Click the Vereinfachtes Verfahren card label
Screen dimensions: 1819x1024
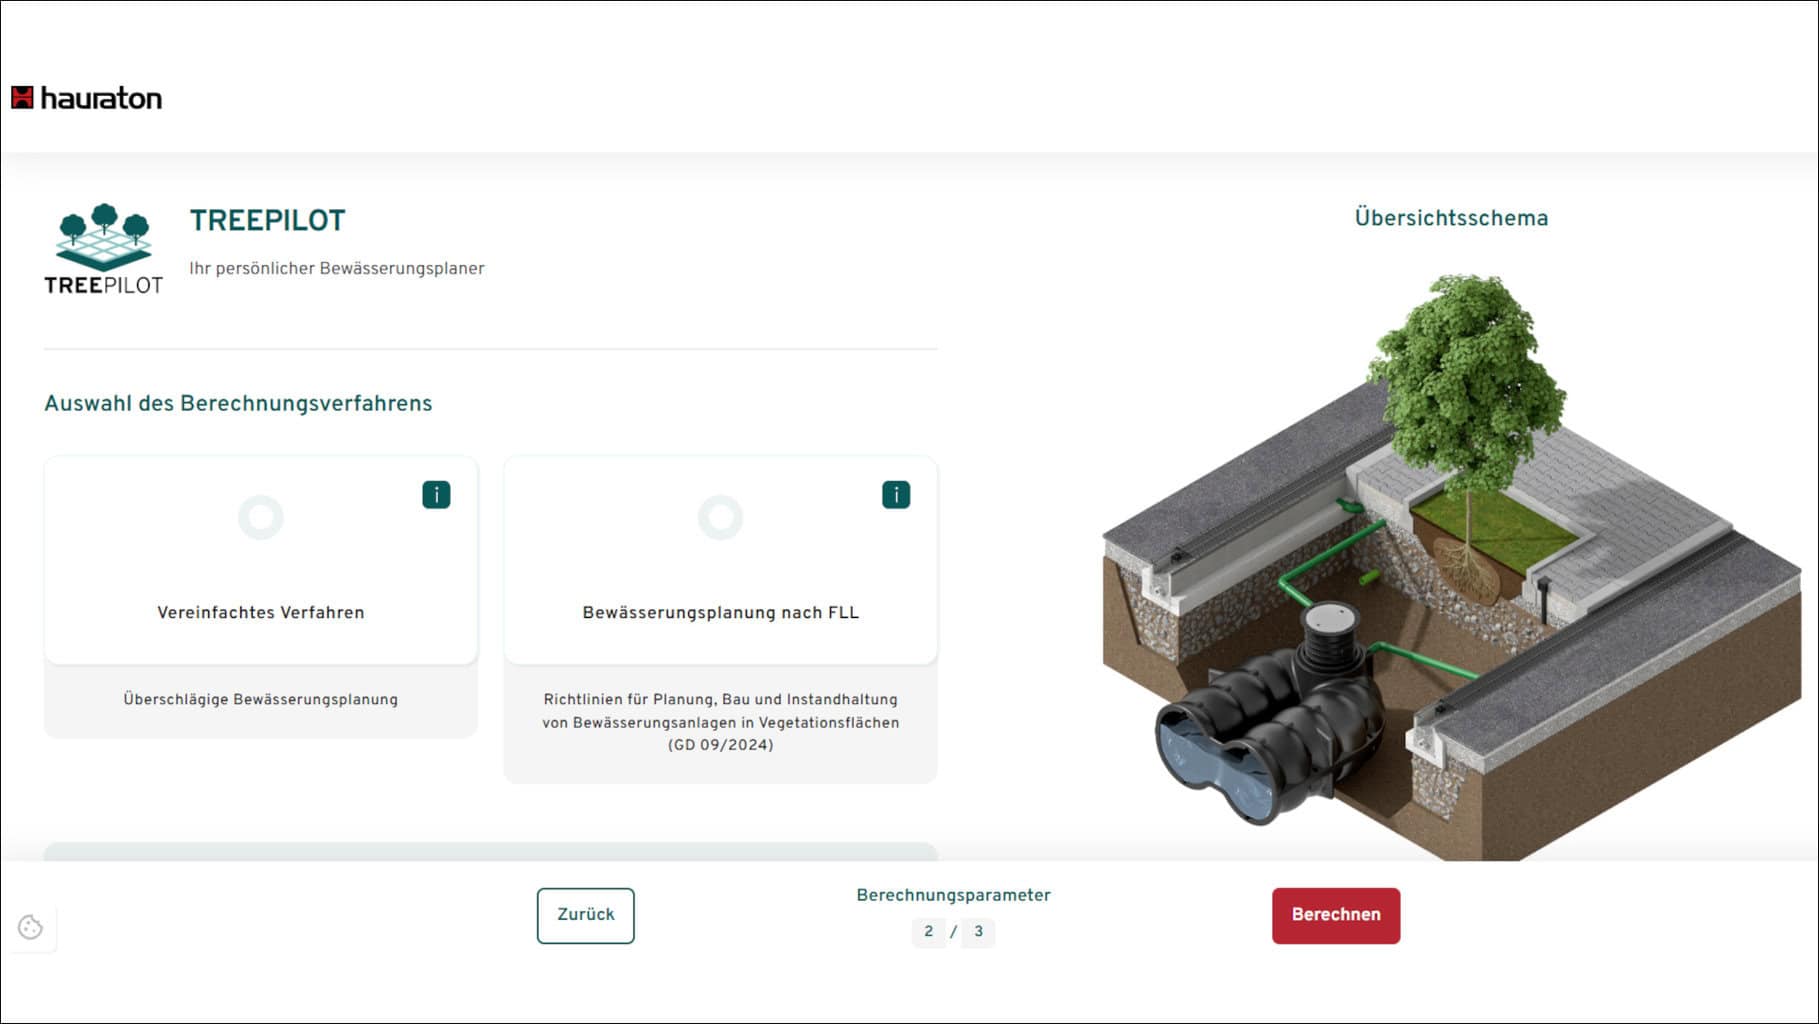pos(261,612)
